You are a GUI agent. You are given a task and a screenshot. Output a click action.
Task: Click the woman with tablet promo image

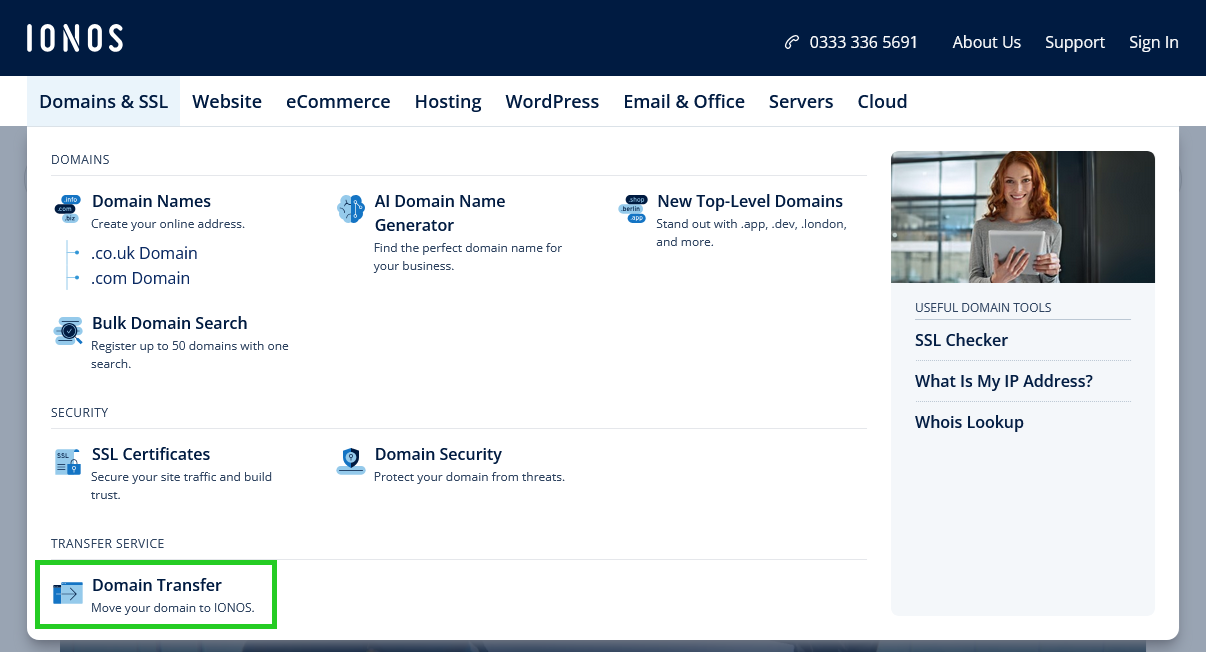1022,217
